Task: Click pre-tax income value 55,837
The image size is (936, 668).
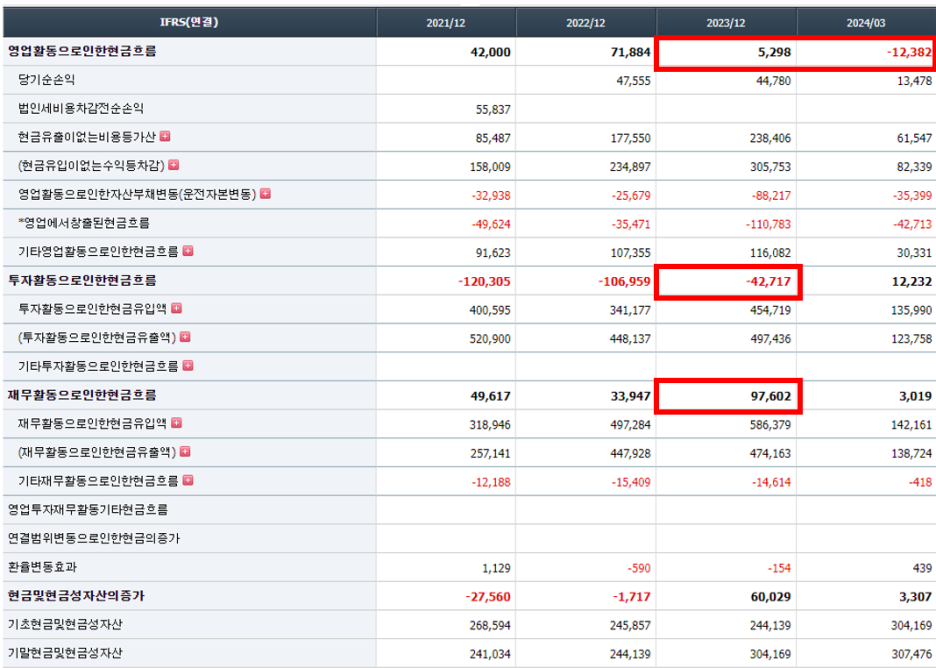Action: 493,109
